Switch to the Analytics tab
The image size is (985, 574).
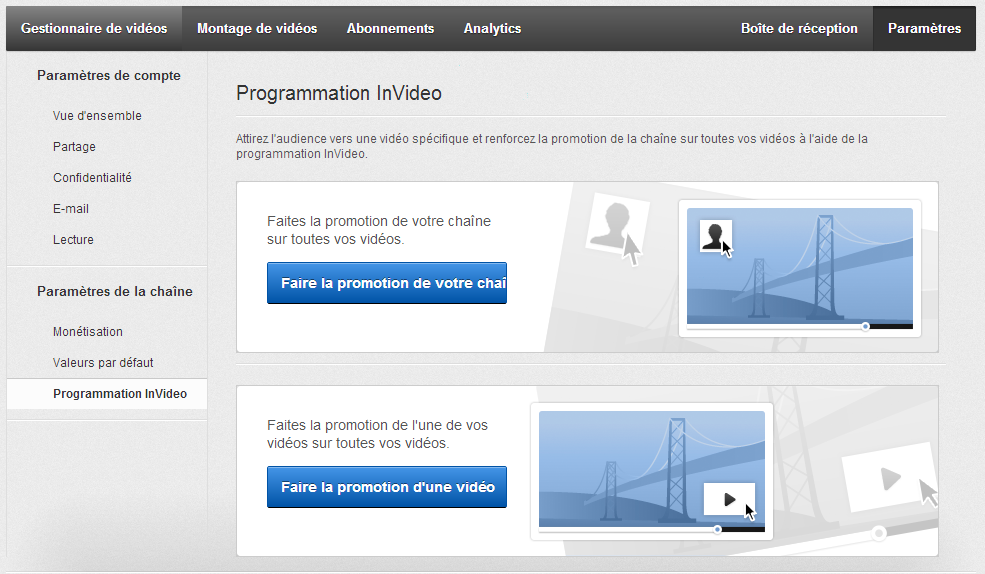[492, 28]
